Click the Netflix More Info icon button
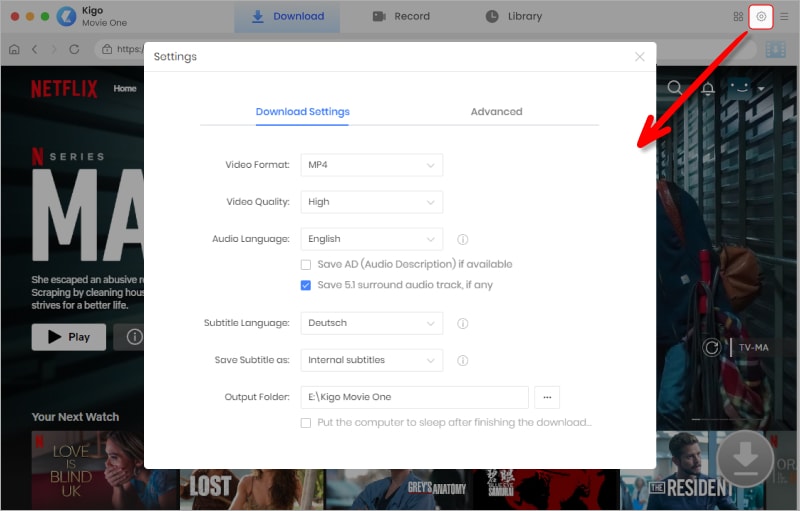This screenshot has height=511, width=800. click(134, 337)
